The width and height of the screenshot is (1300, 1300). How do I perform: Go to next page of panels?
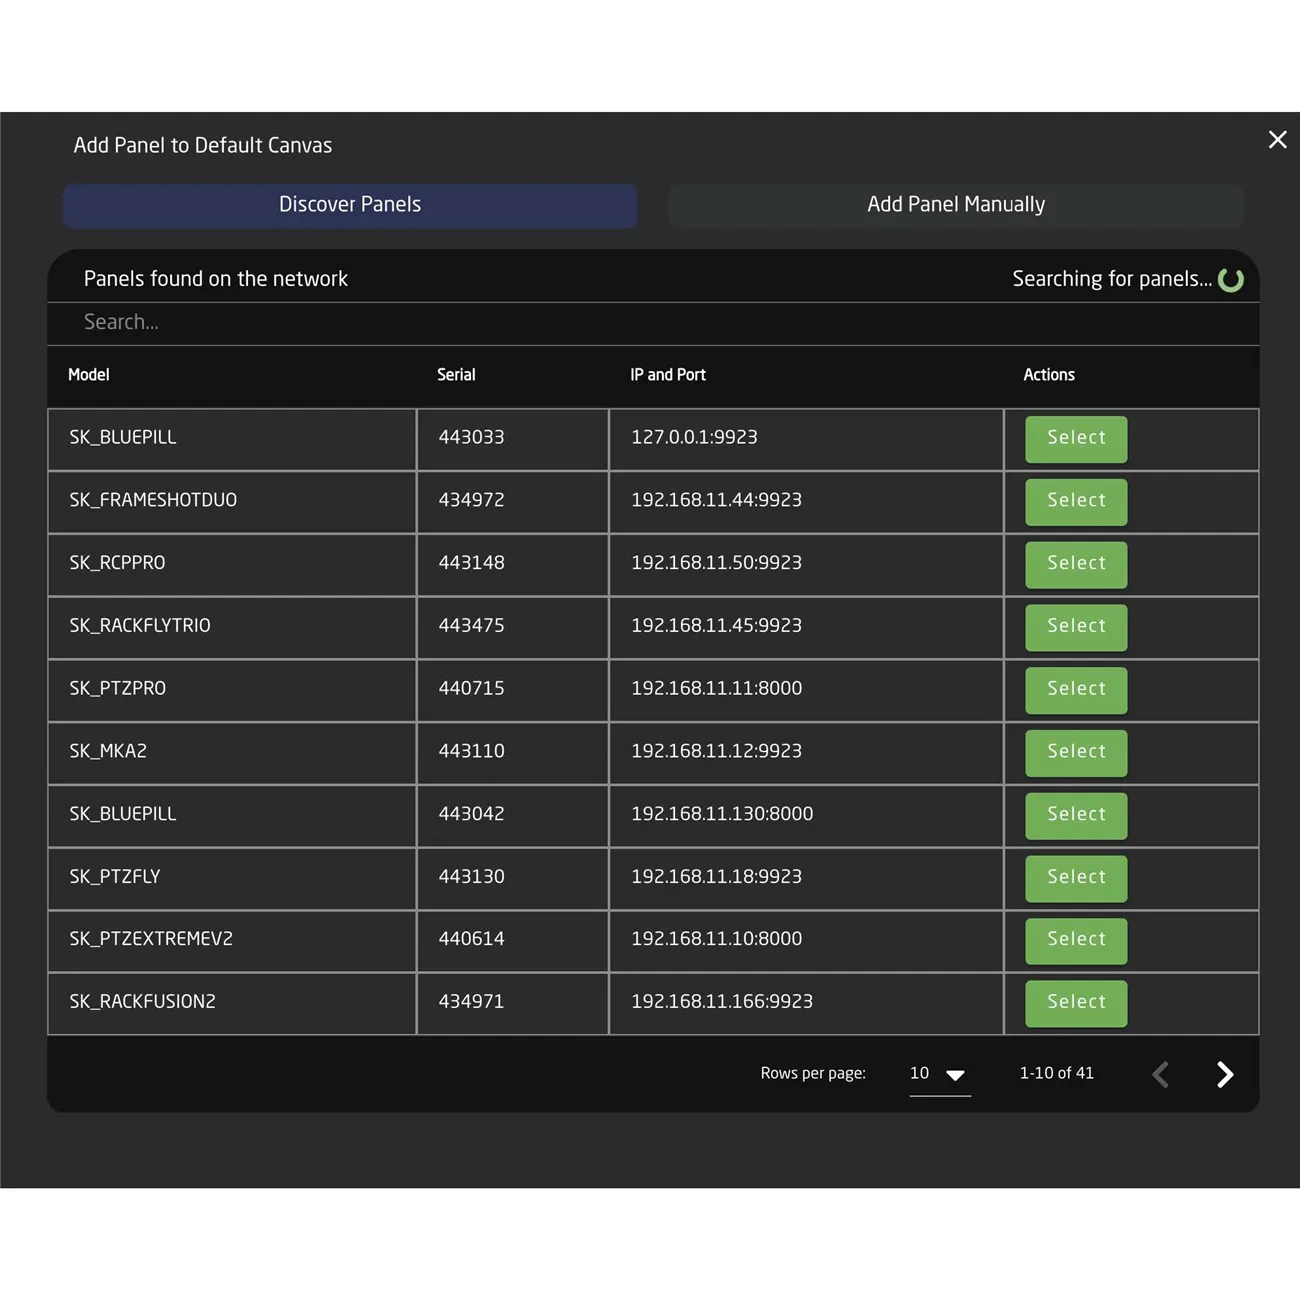[x=1225, y=1075]
